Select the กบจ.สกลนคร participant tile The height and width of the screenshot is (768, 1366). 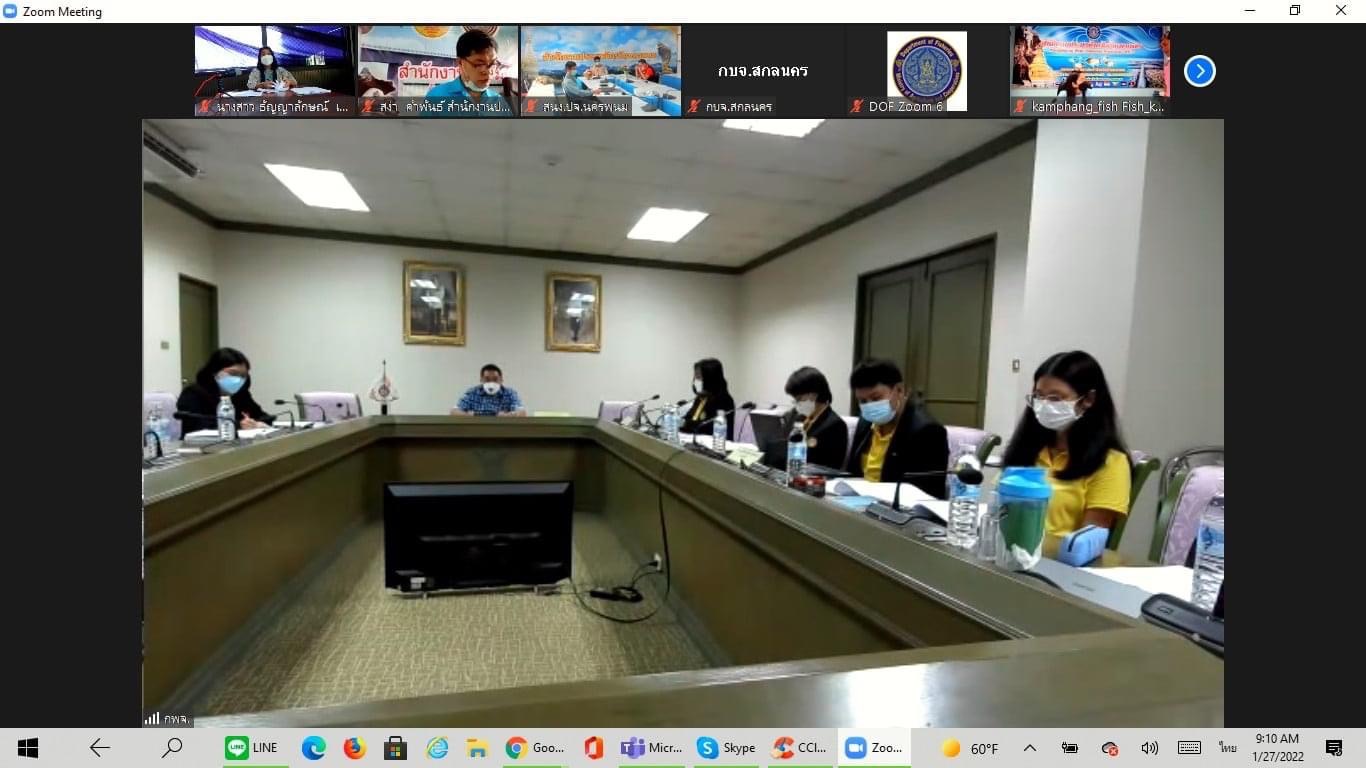[x=764, y=71]
